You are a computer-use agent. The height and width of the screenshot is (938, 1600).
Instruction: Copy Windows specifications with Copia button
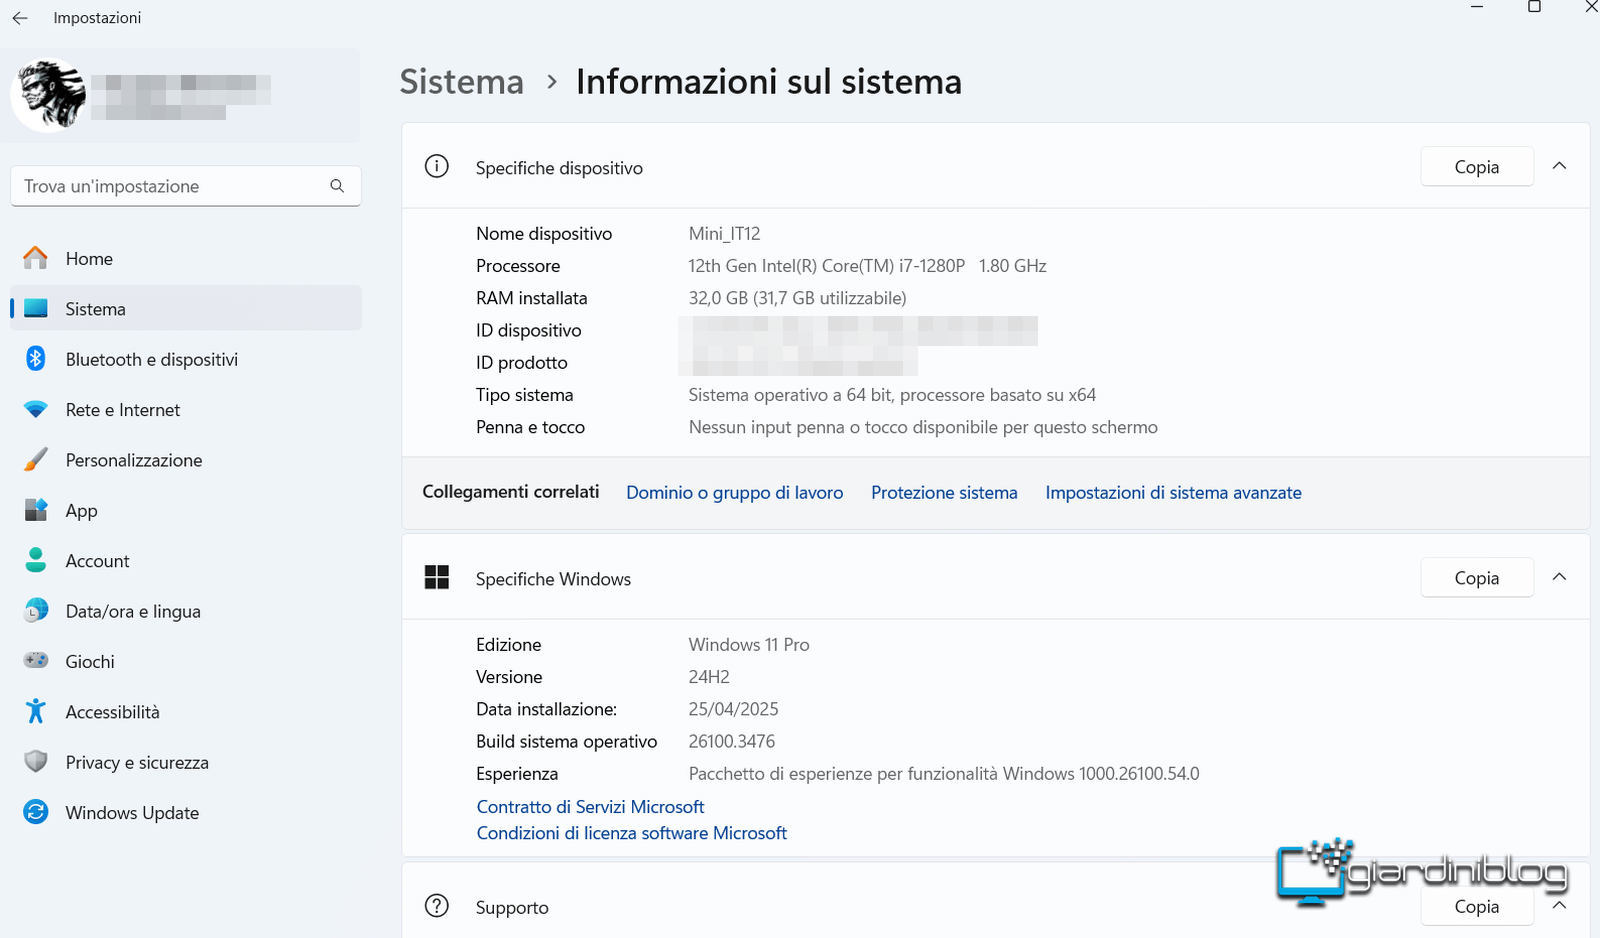point(1477,578)
